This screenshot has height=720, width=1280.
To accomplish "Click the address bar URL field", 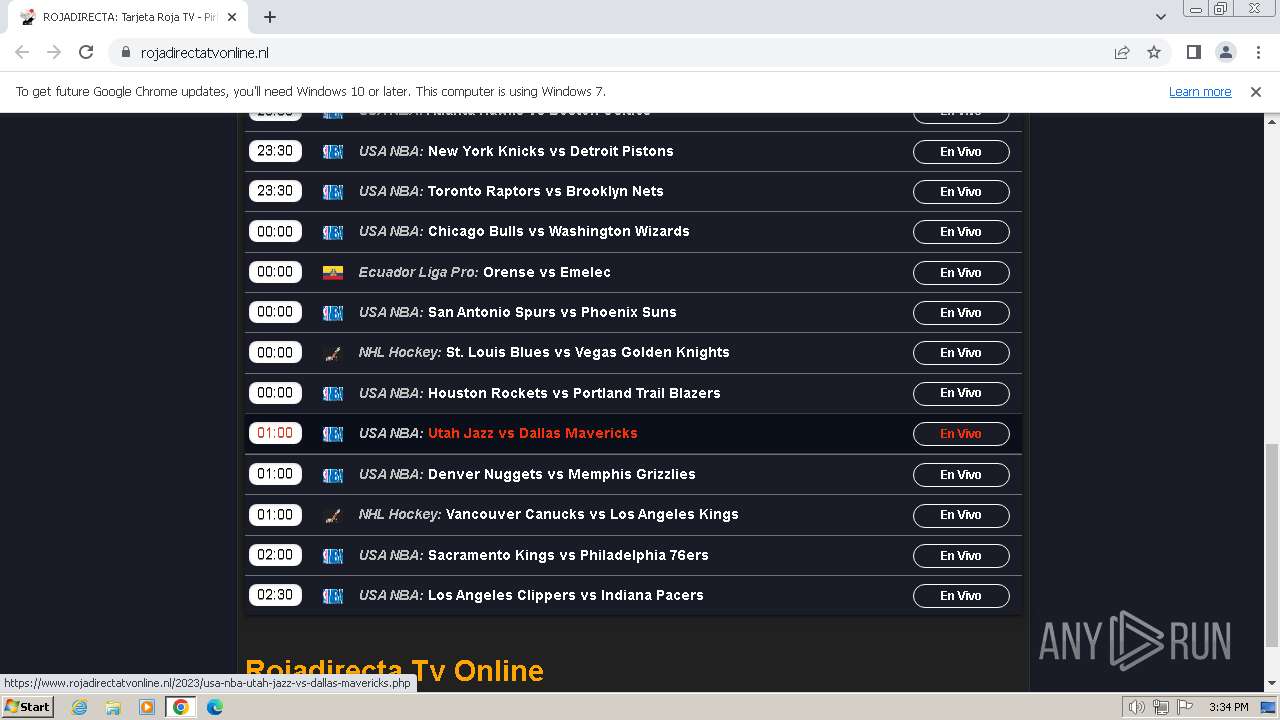I will click(620, 53).
